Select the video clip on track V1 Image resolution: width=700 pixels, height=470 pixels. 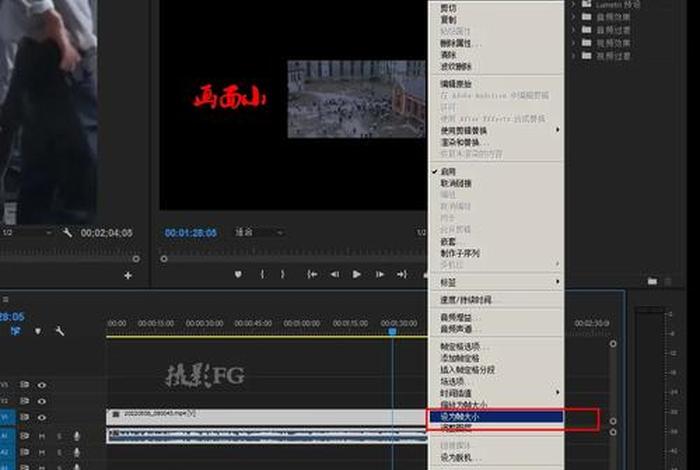pyautogui.click(x=267, y=417)
